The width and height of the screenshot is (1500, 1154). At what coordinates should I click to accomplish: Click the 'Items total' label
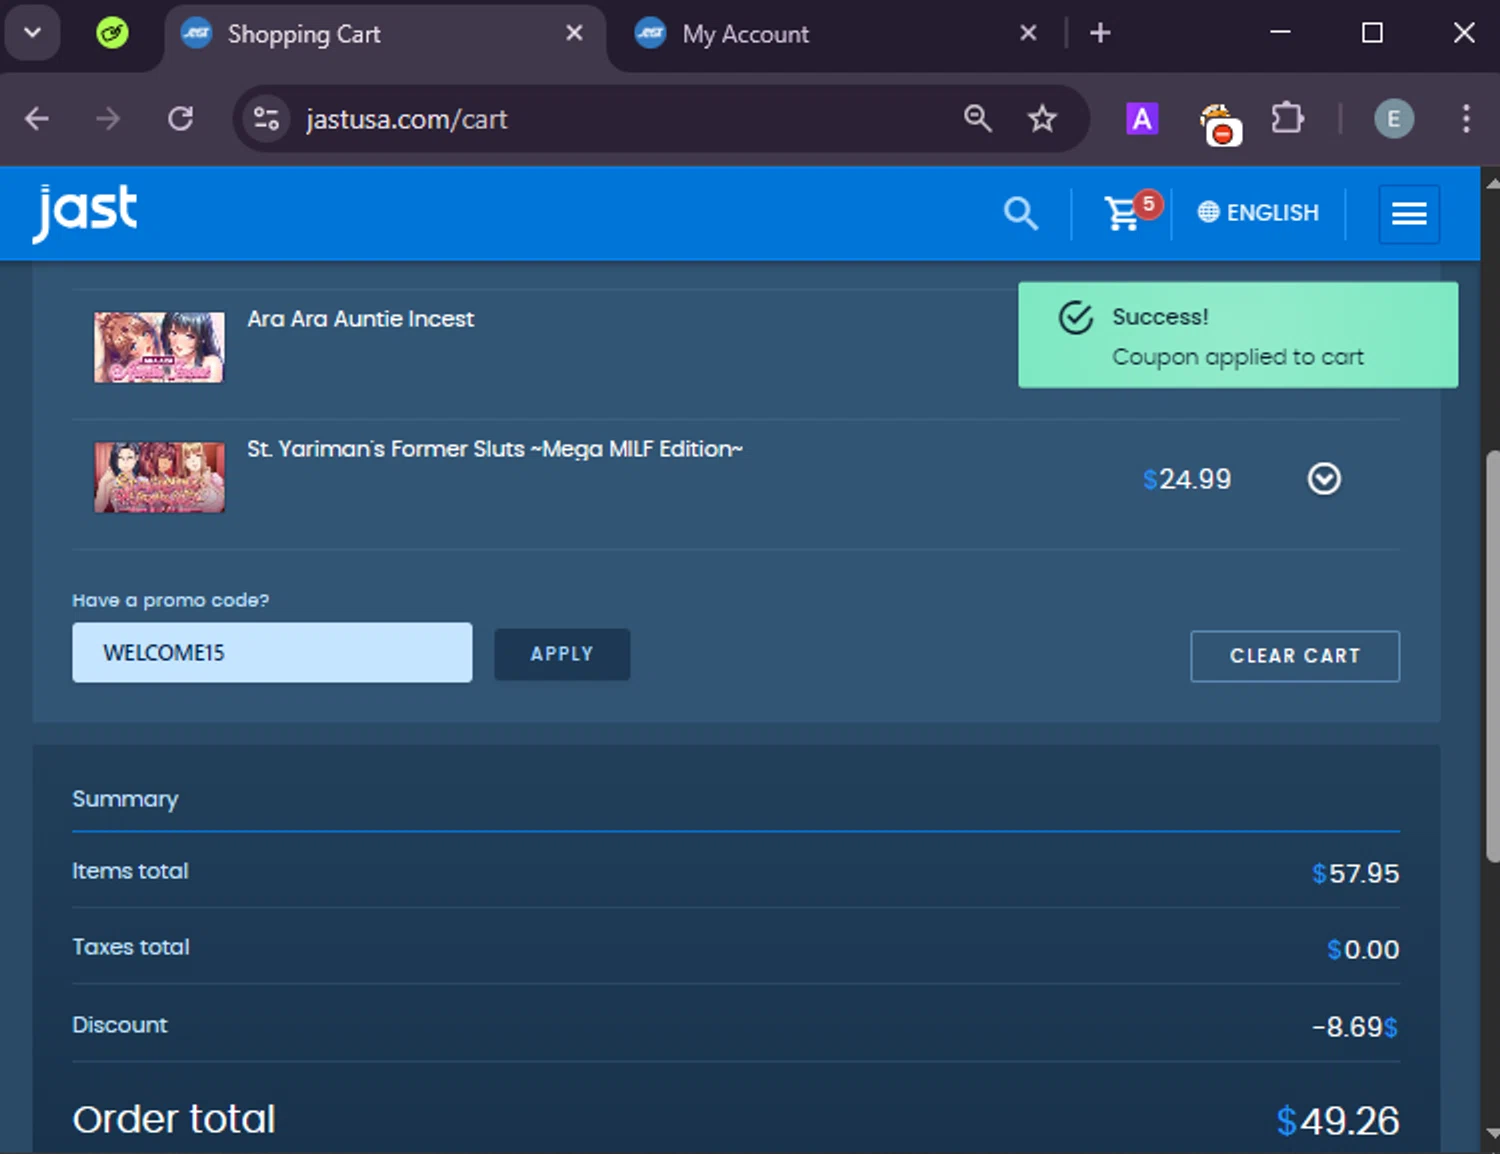pyautogui.click(x=130, y=871)
